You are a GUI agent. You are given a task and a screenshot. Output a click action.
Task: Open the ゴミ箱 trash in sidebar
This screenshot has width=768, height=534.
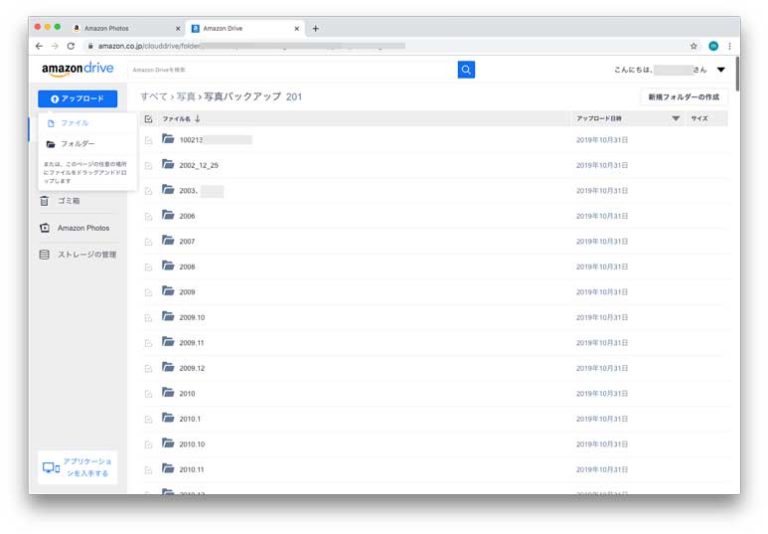coord(76,200)
